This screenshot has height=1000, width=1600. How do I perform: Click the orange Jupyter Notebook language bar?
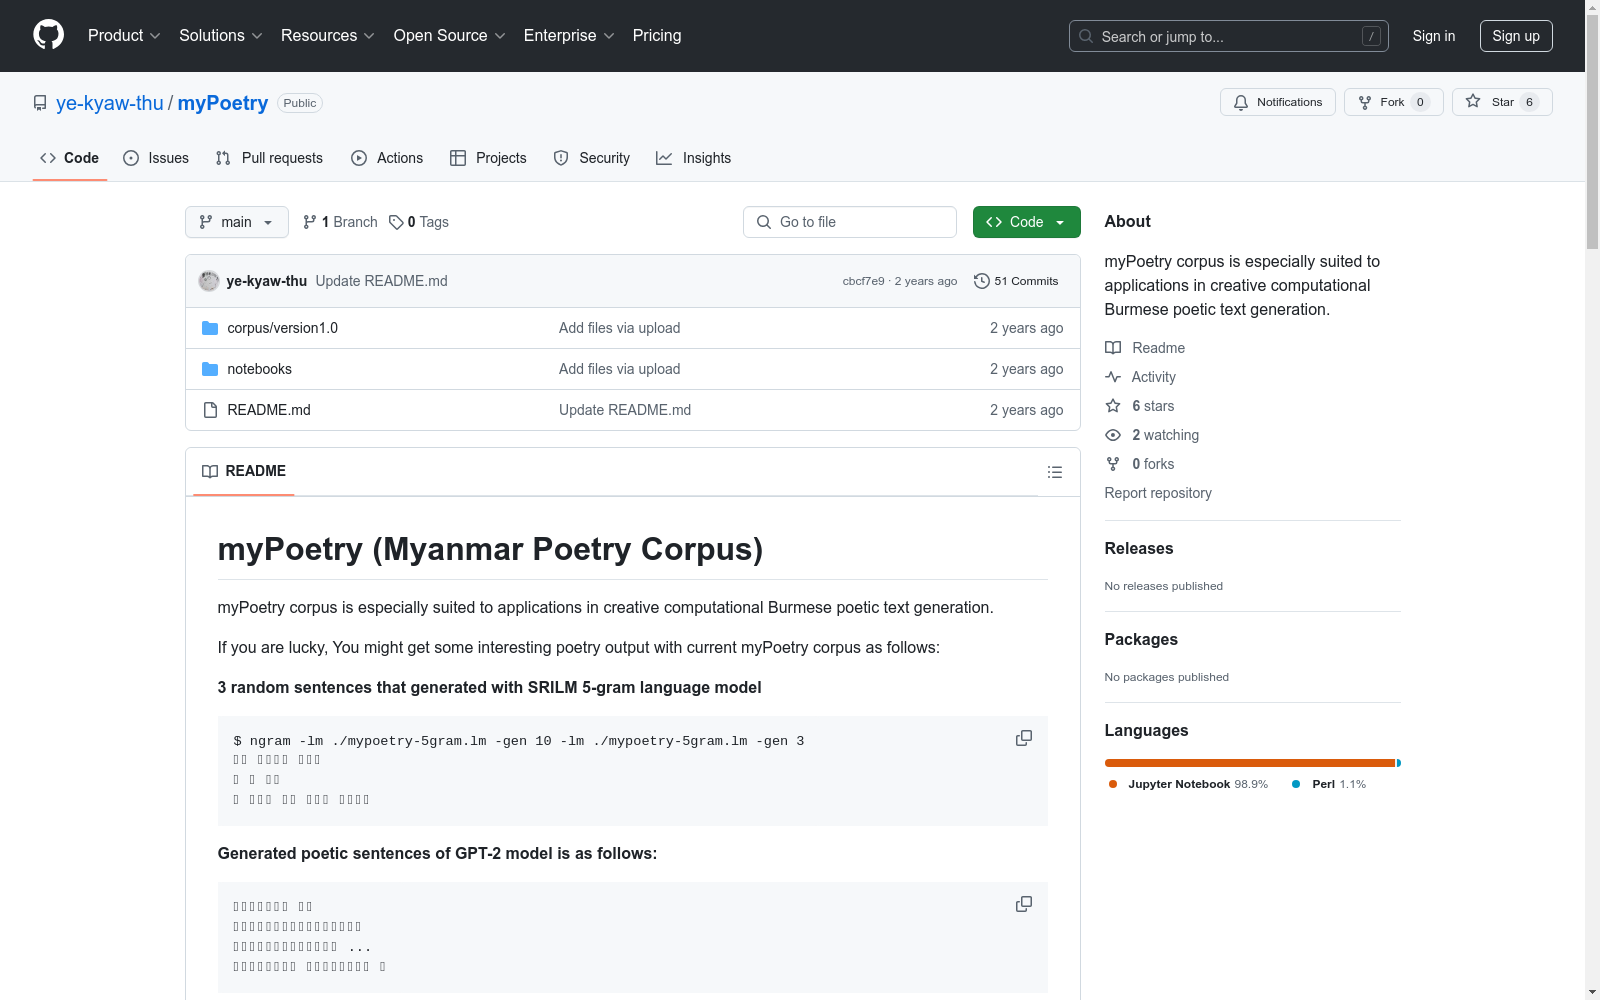pos(1250,763)
